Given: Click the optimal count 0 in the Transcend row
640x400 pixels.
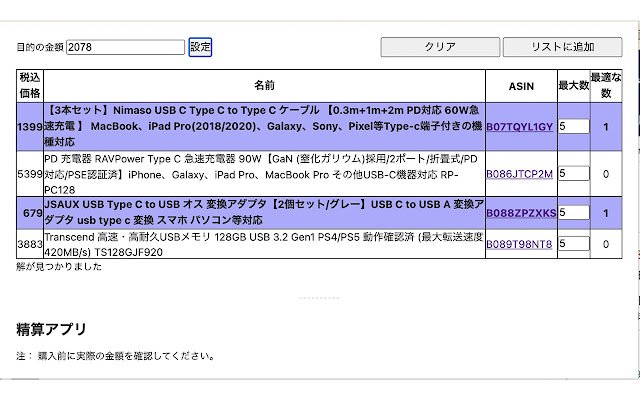Looking at the screenshot, I should pos(606,244).
